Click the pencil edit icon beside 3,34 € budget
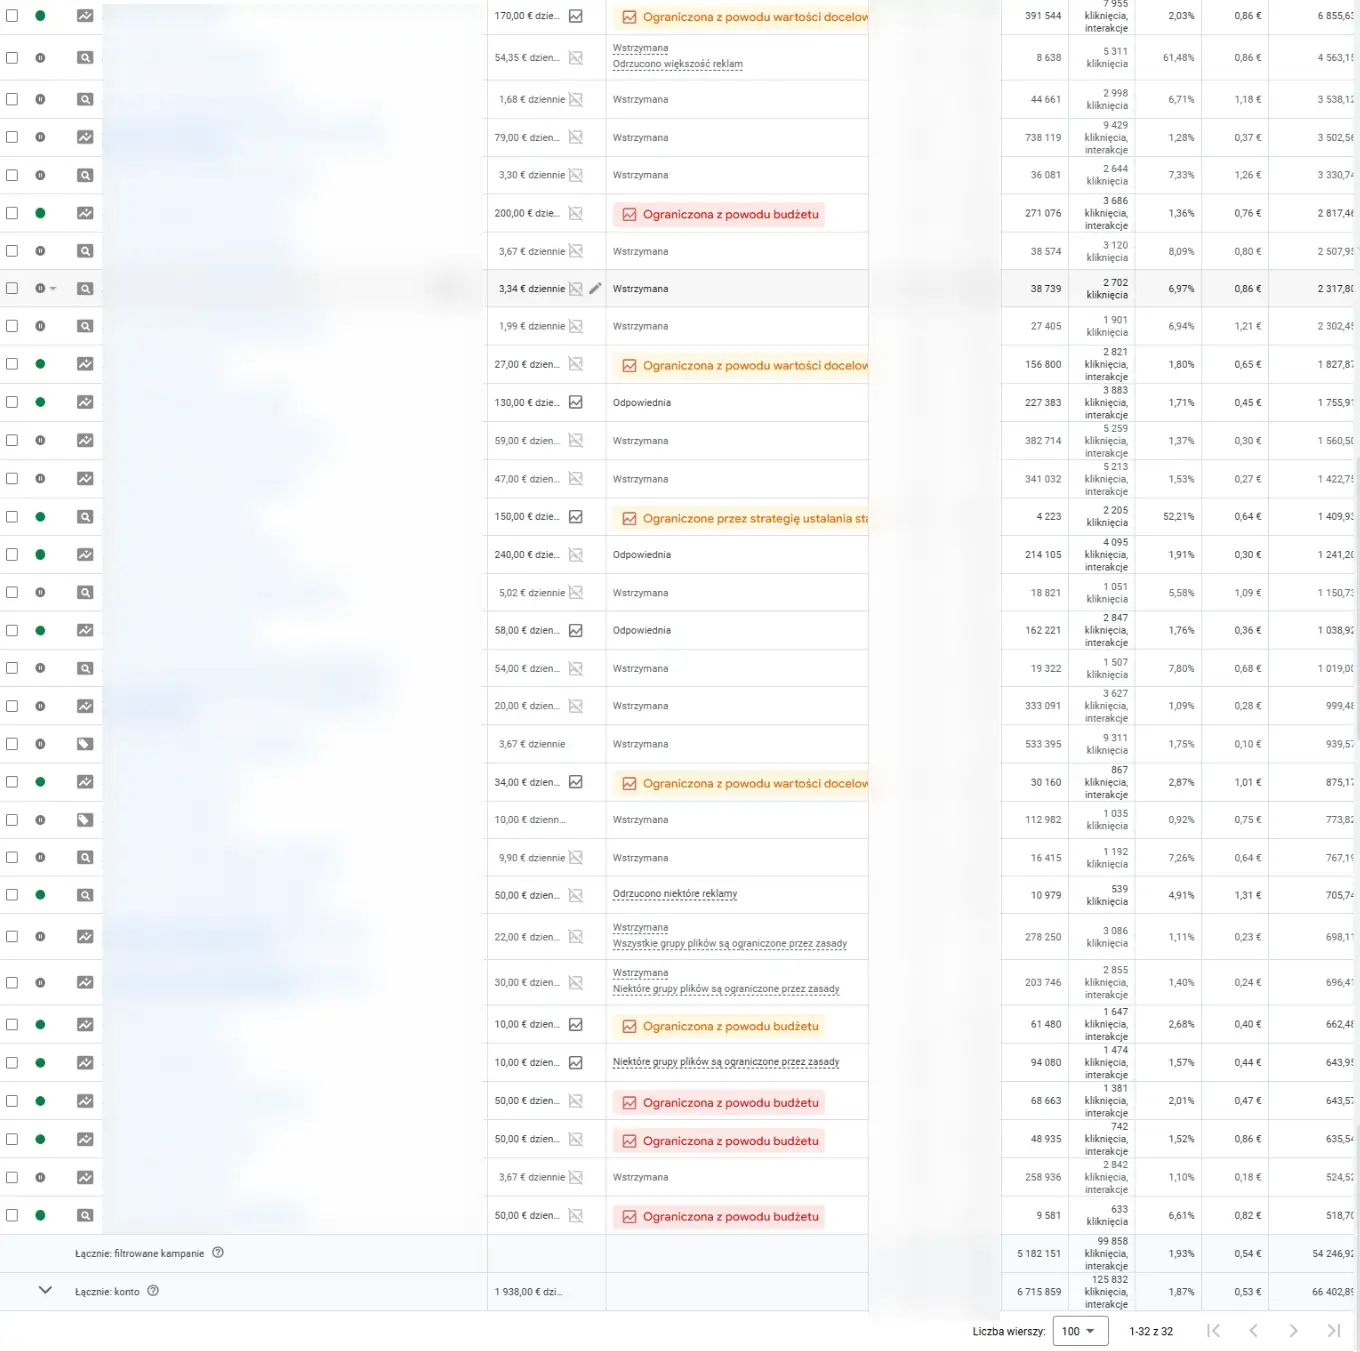1360x1352 pixels. click(595, 289)
